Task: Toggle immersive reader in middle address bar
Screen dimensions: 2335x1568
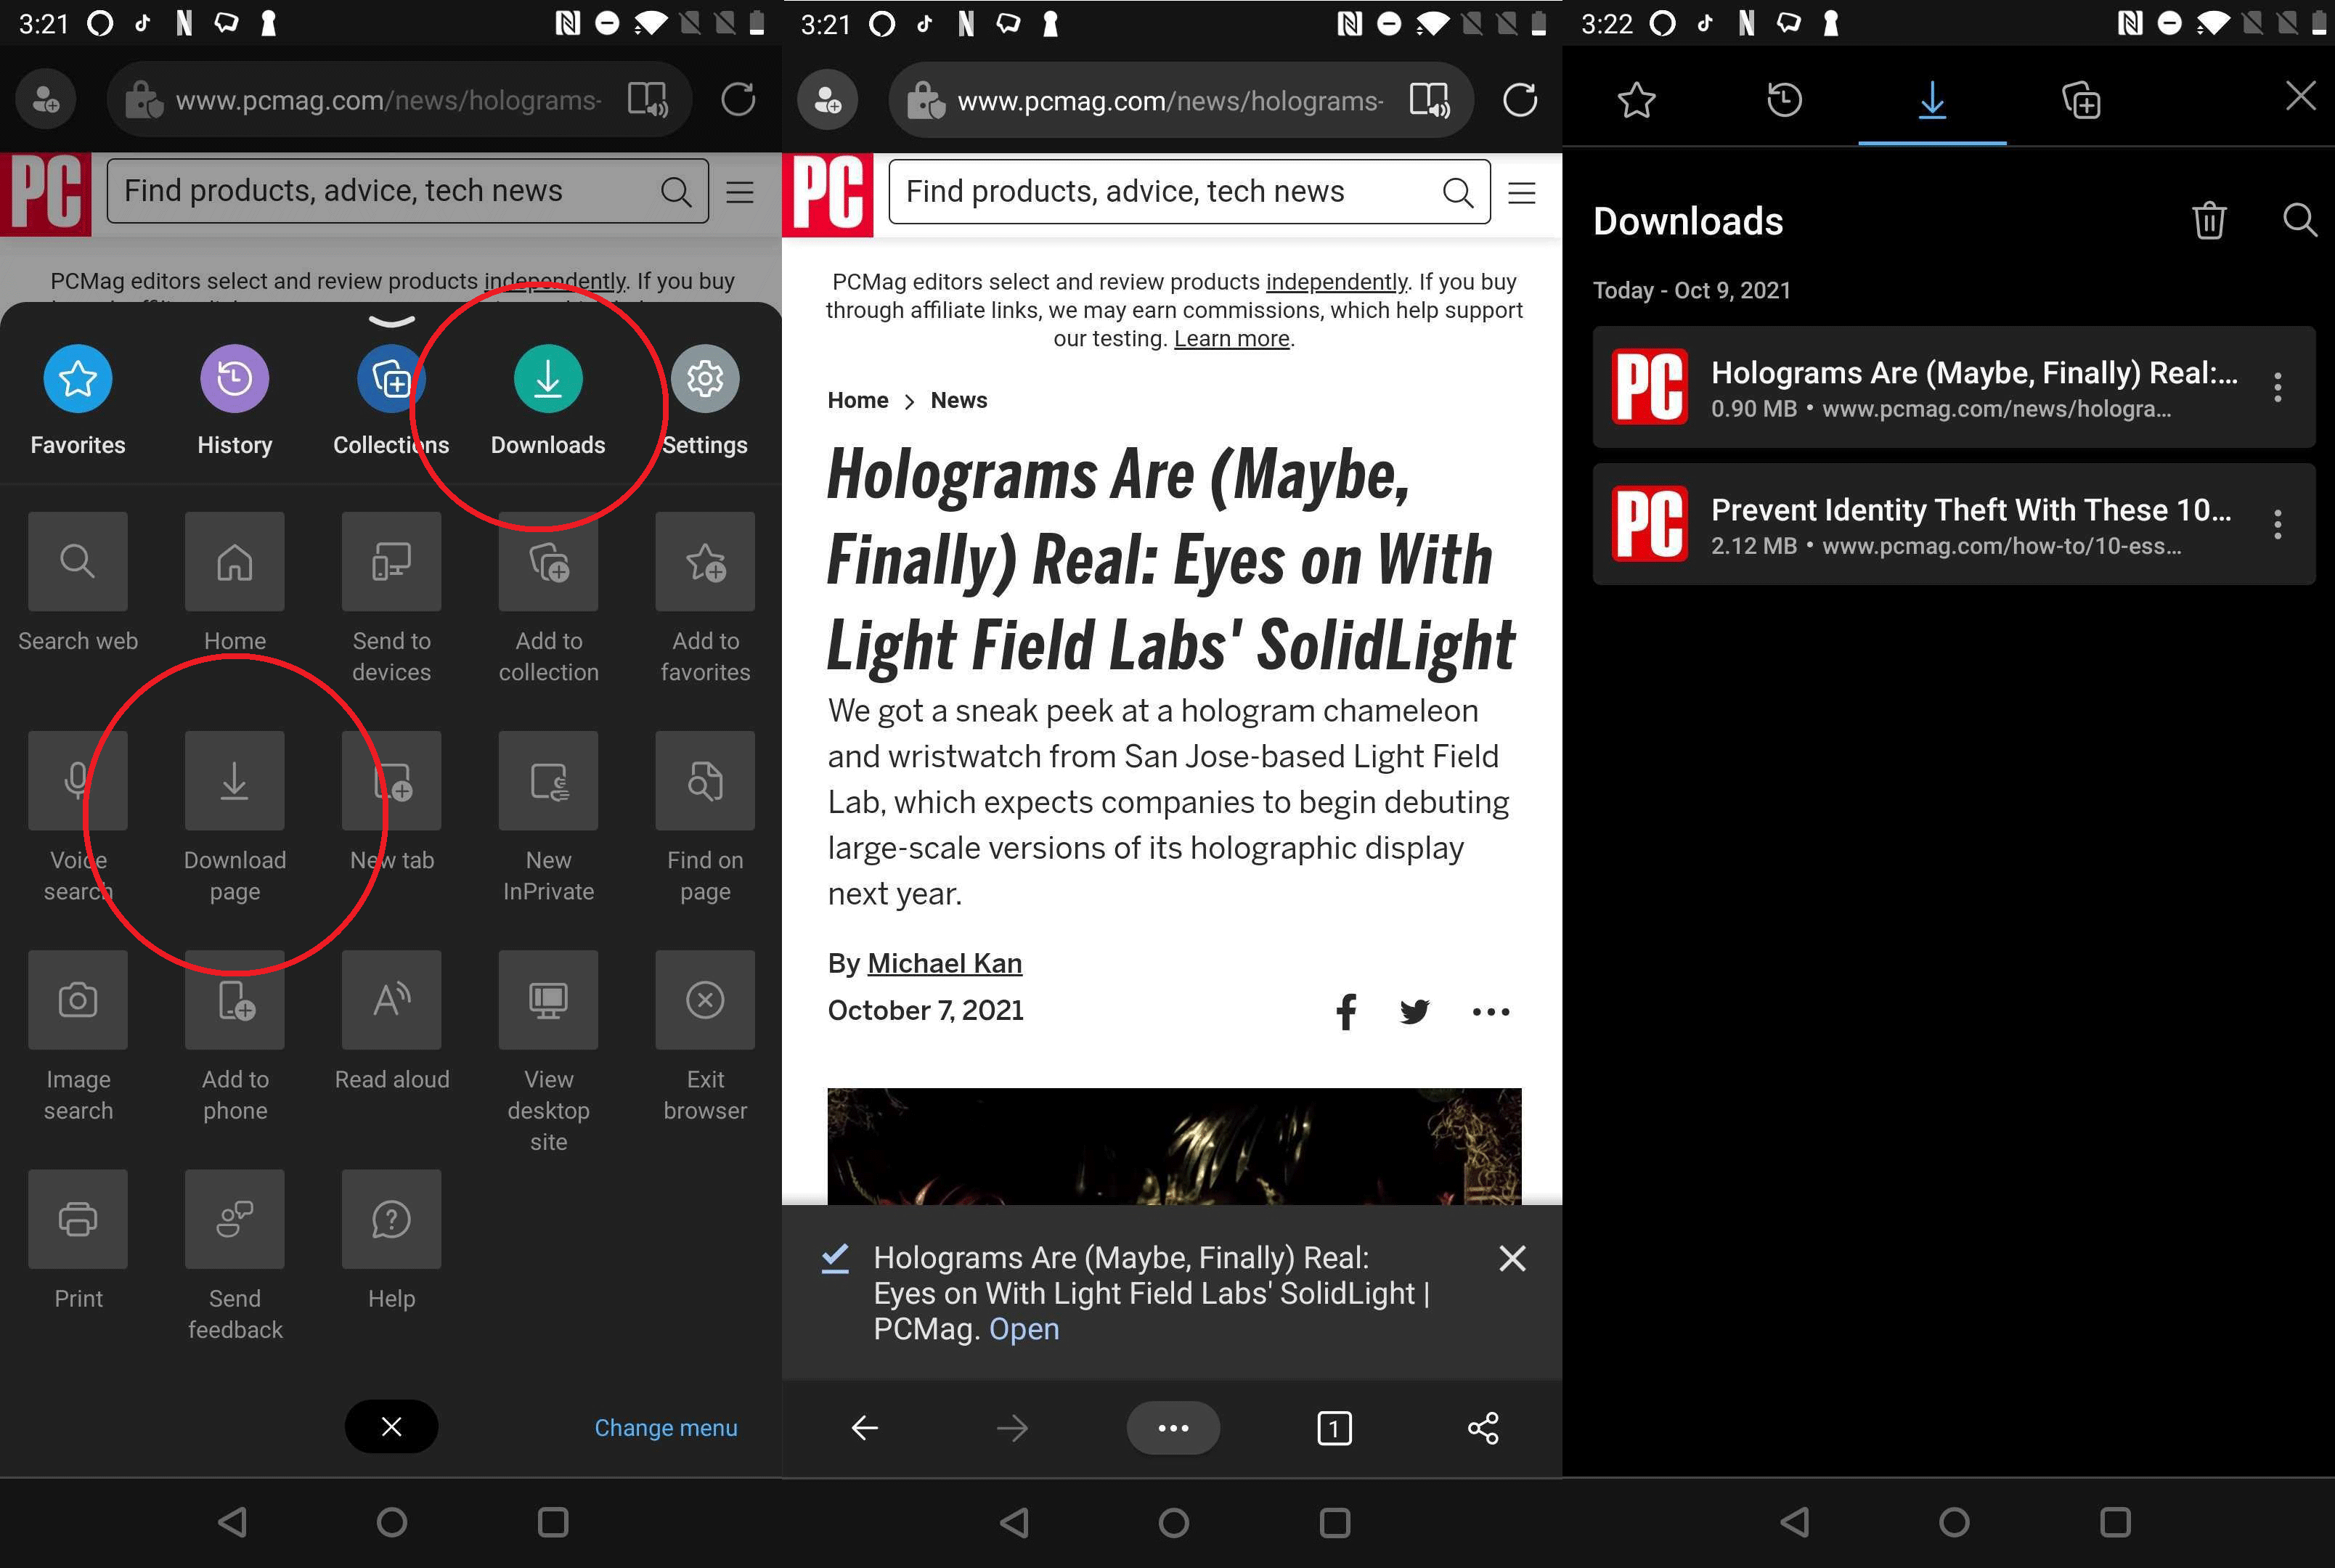Action: point(1429,100)
